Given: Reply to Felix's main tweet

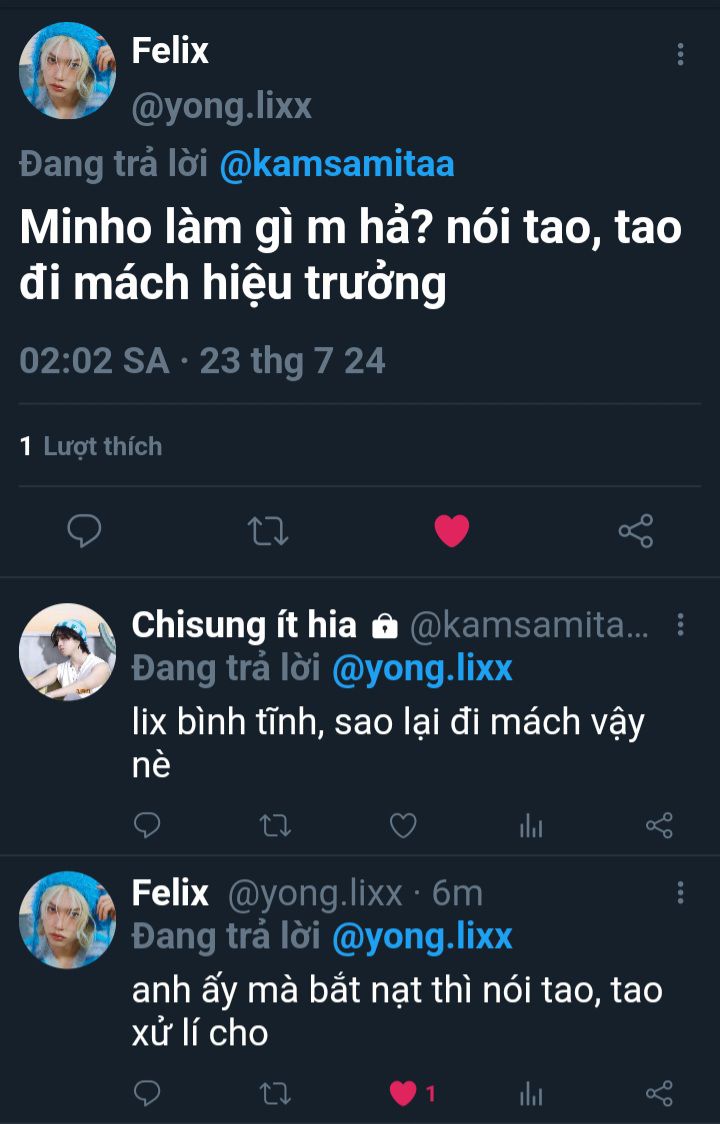Looking at the screenshot, I should [x=84, y=531].
